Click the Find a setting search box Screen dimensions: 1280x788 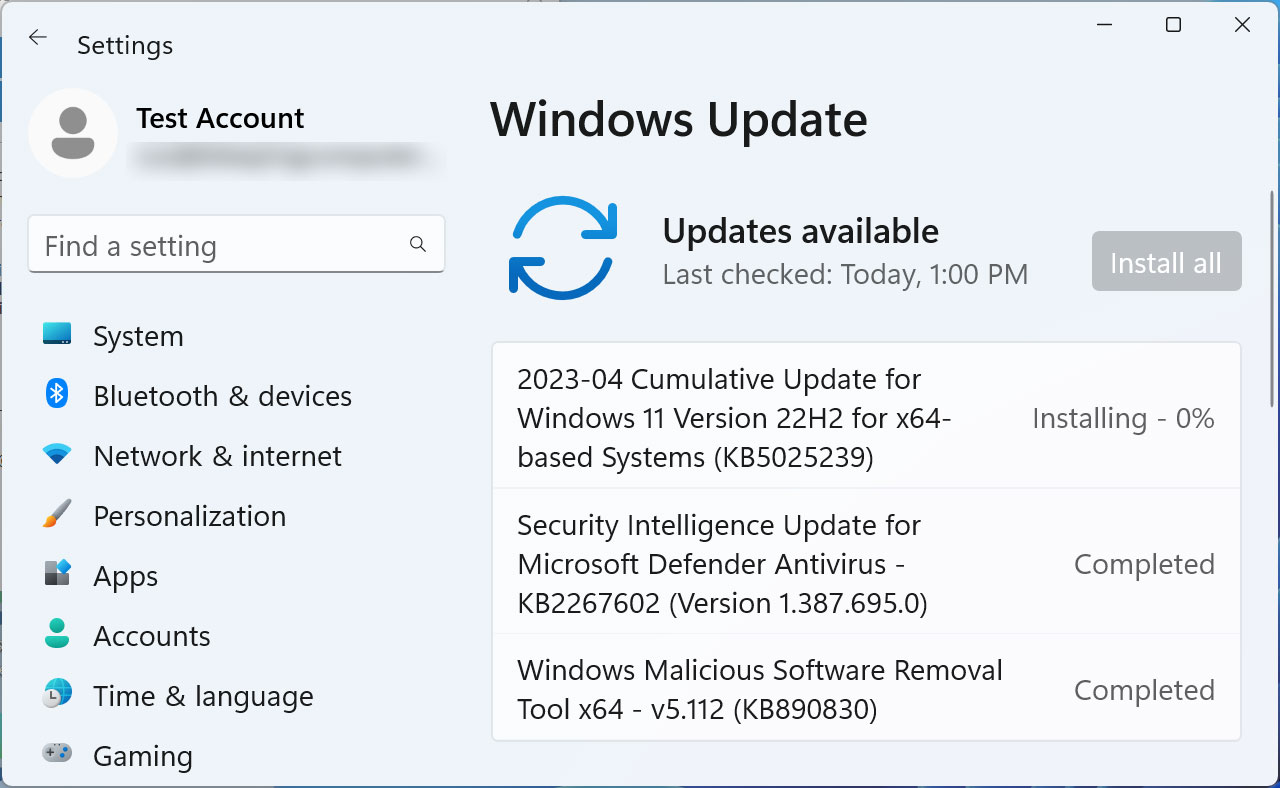pos(236,245)
